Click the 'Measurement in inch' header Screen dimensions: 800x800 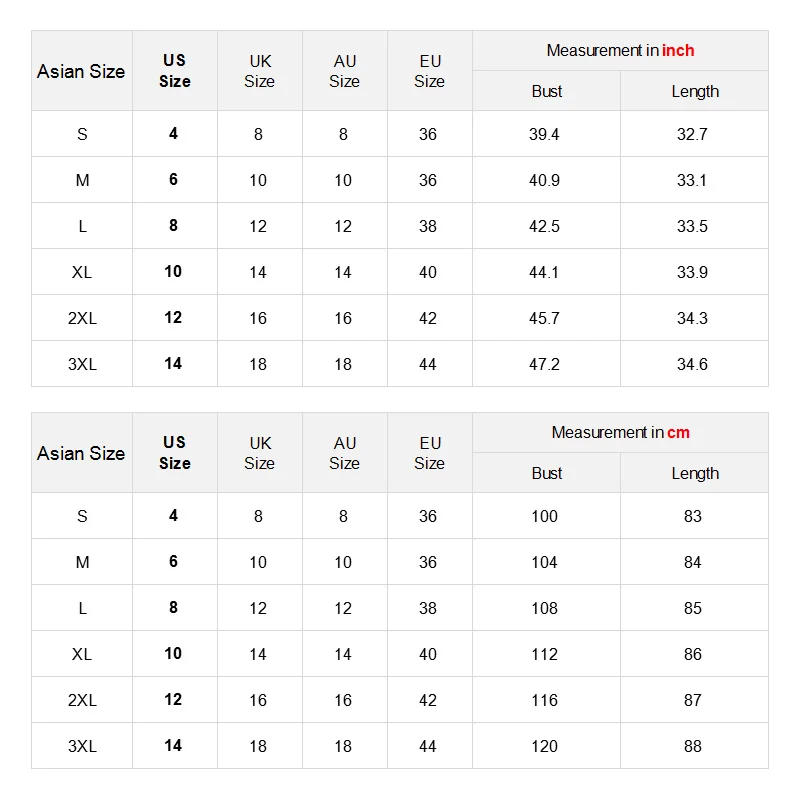pyautogui.click(x=620, y=51)
